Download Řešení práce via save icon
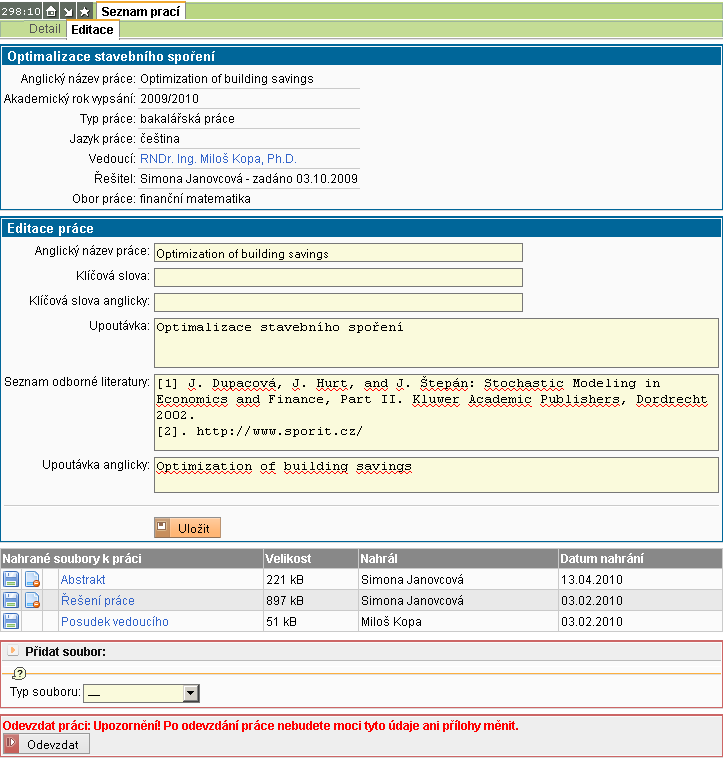The height and width of the screenshot is (761, 725). click(x=11, y=600)
